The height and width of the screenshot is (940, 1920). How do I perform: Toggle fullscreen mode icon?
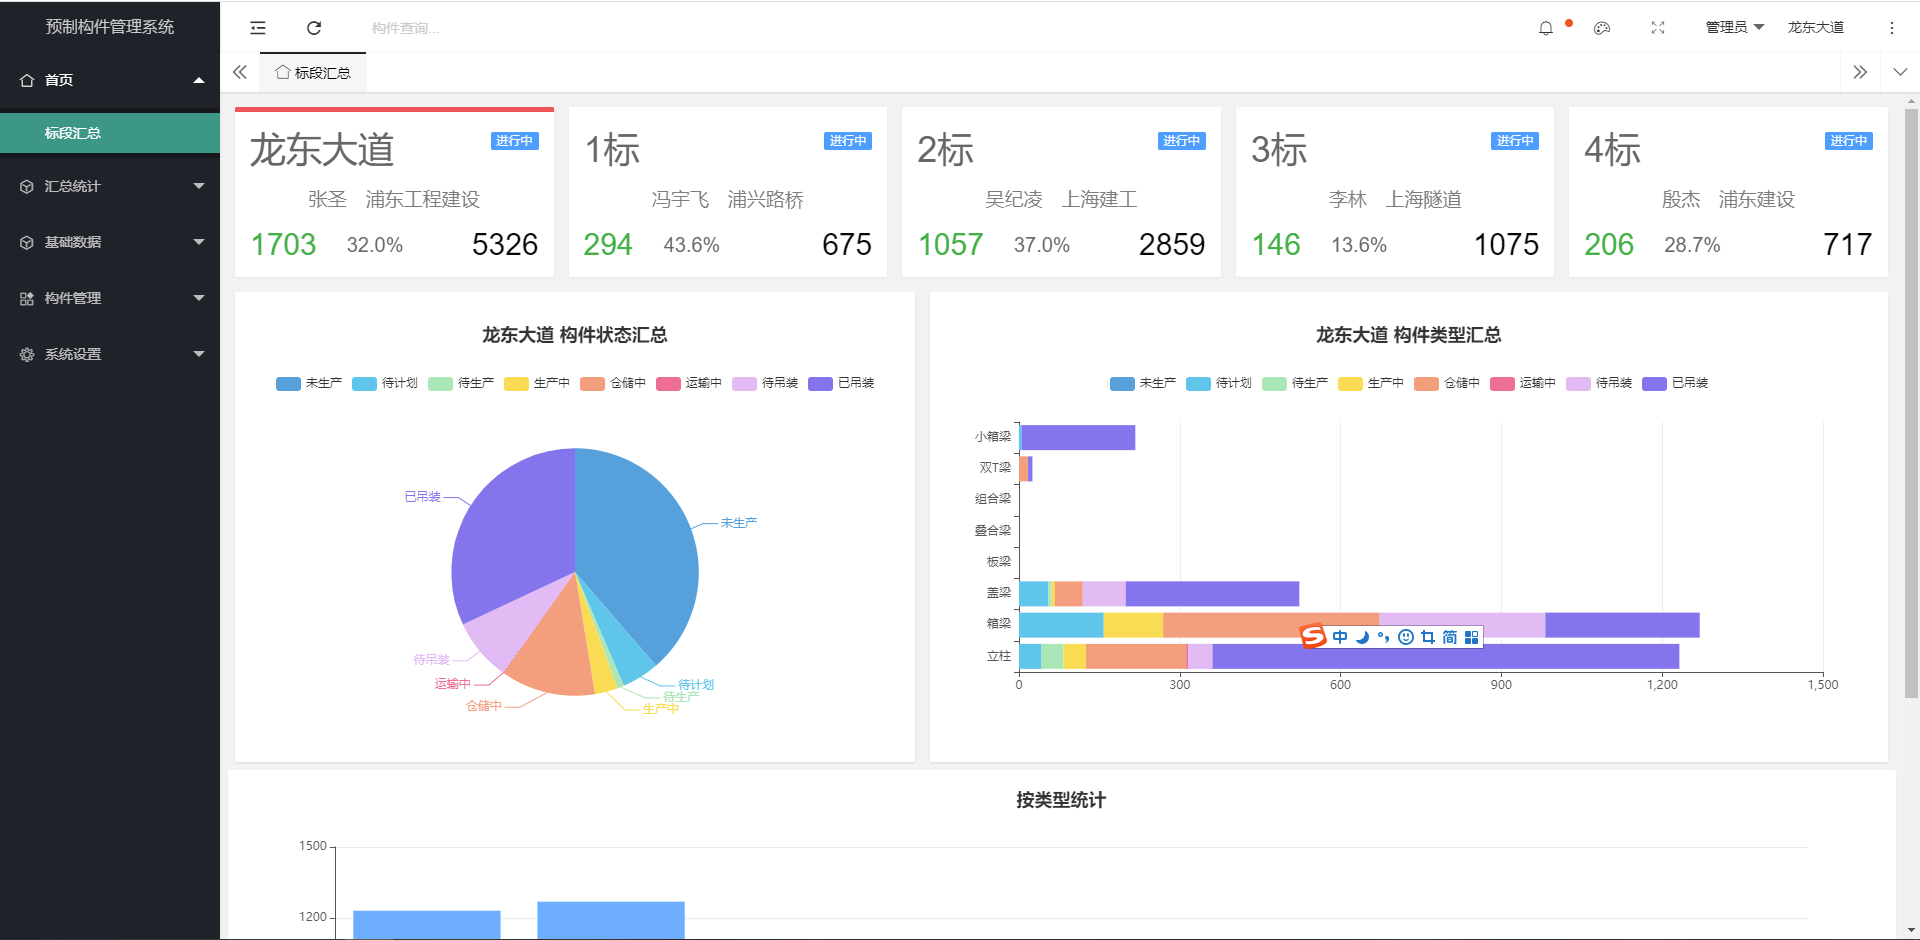tap(1658, 28)
